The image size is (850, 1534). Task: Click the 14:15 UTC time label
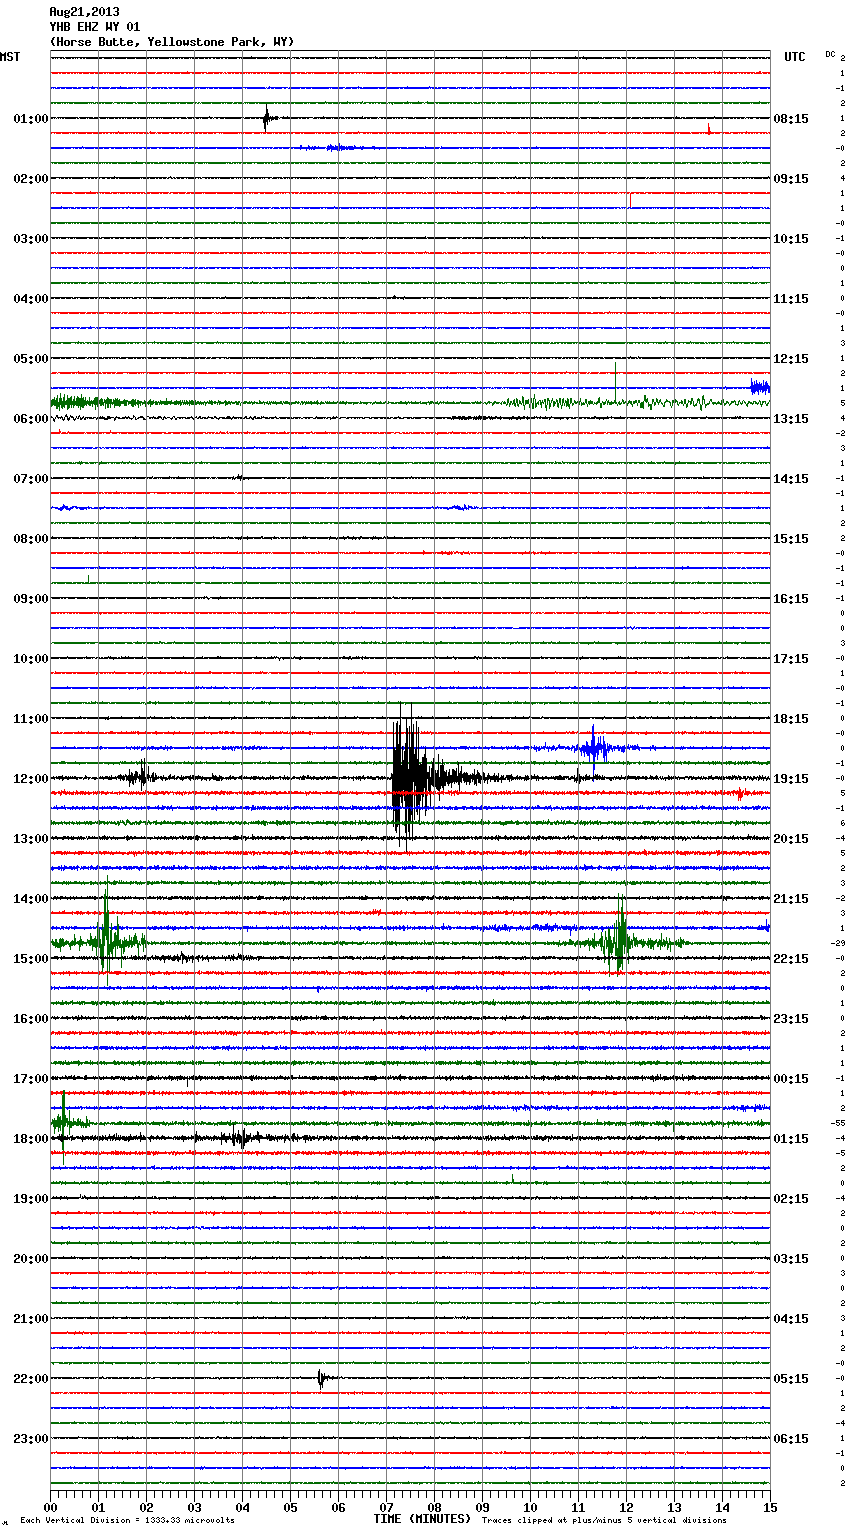(x=791, y=479)
